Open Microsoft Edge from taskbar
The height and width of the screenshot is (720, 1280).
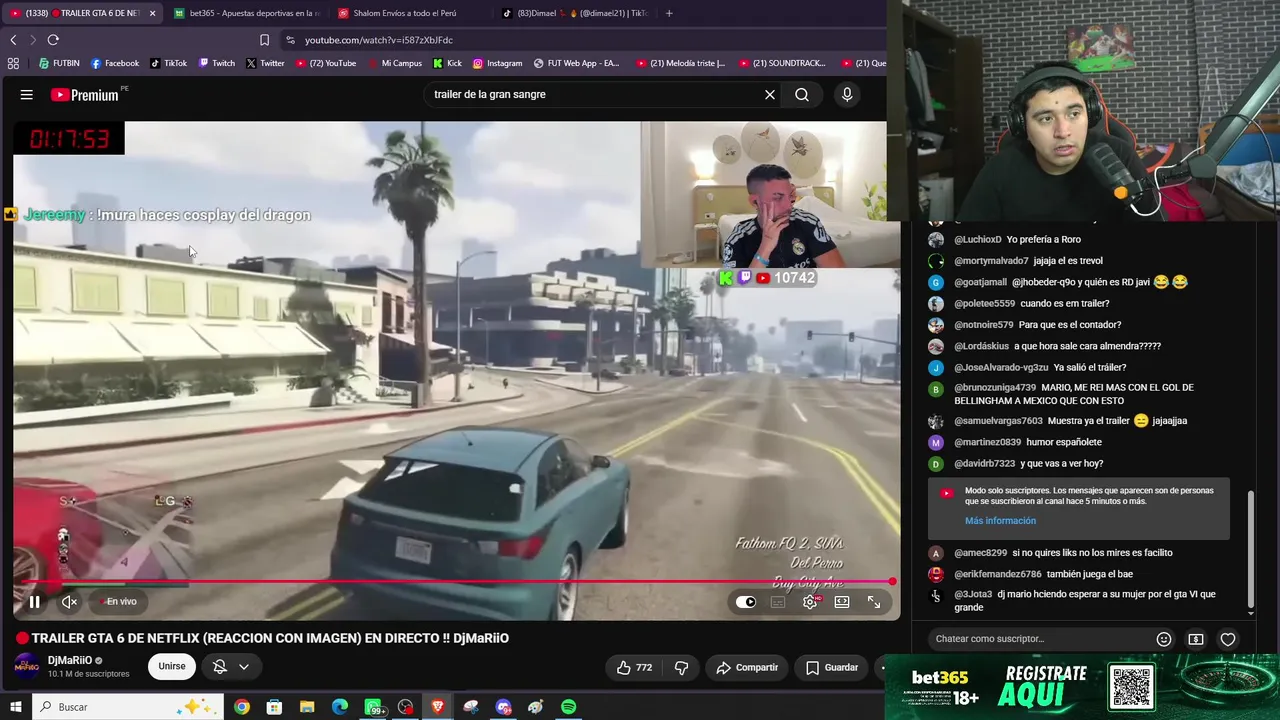click(x=340, y=707)
